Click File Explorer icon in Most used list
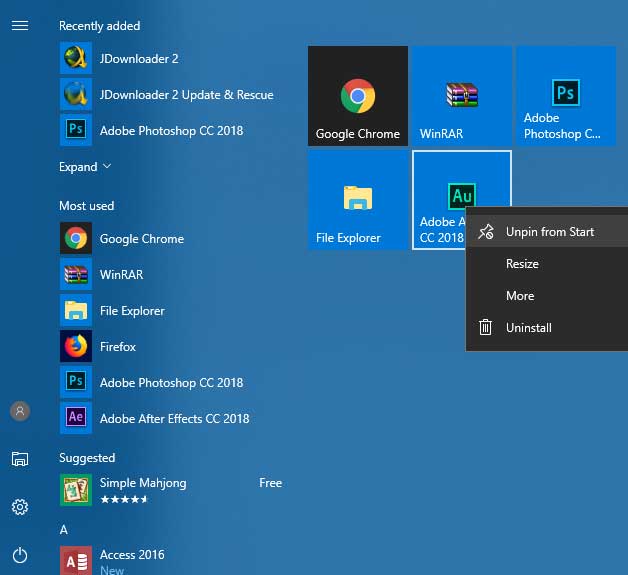 pos(76,310)
